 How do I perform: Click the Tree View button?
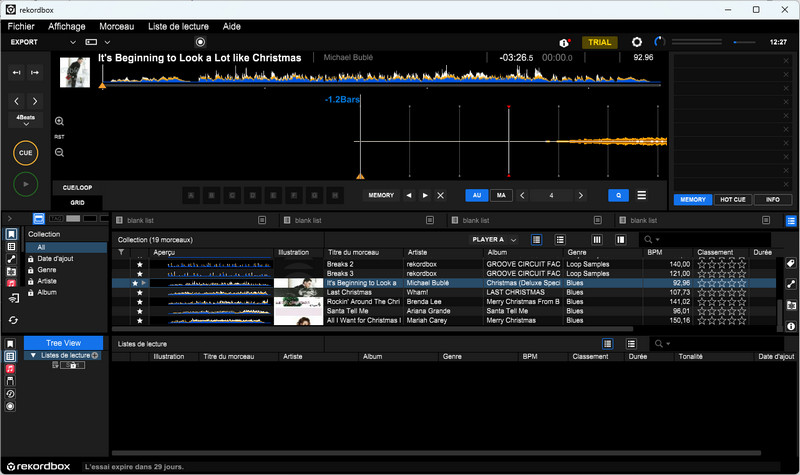point(63,343)
